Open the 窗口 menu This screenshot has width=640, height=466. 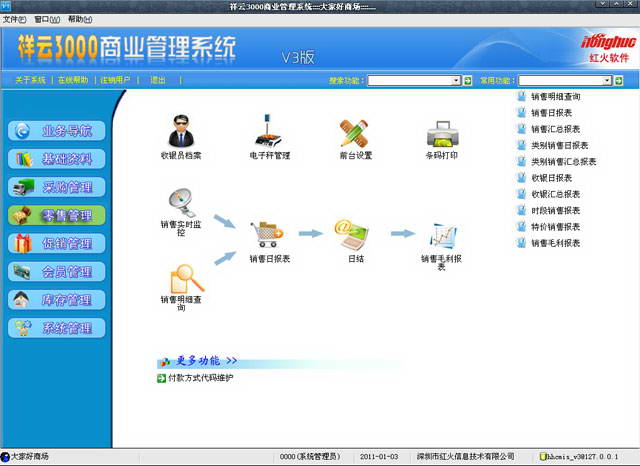pyautogui.click(x=47, y=19)
